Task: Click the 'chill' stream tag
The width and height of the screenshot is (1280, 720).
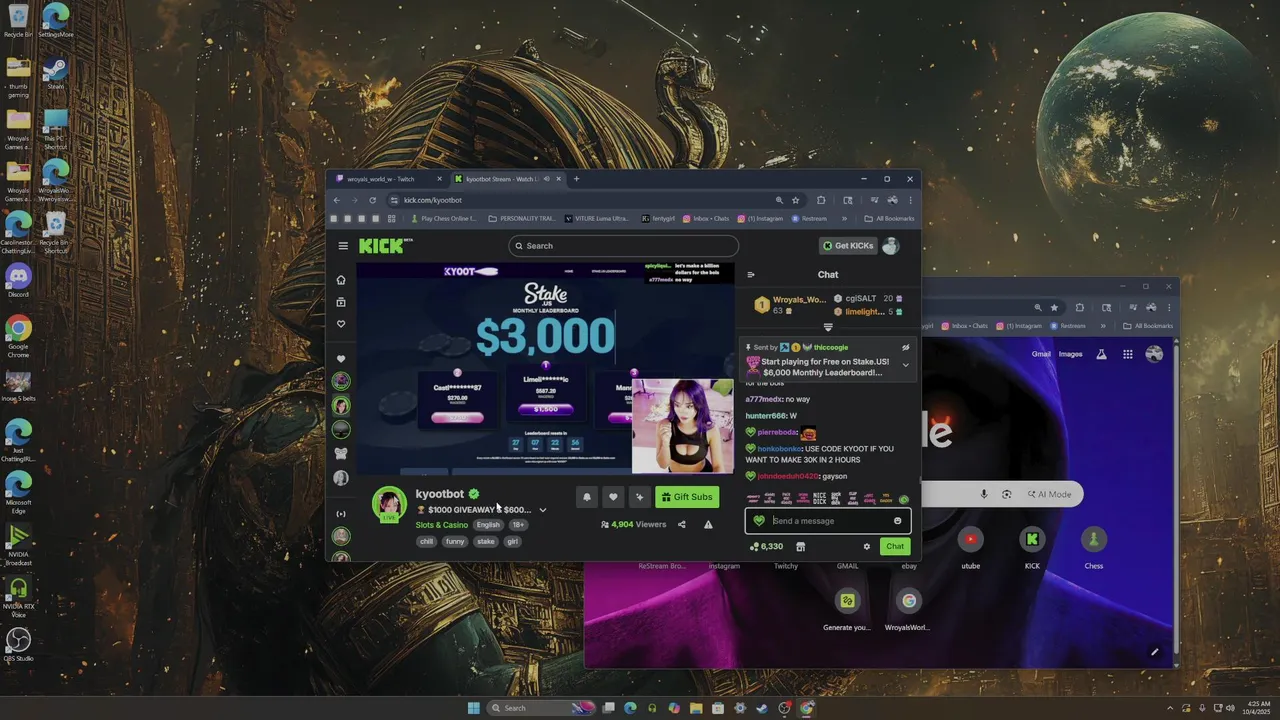Action: click(427, 541)
